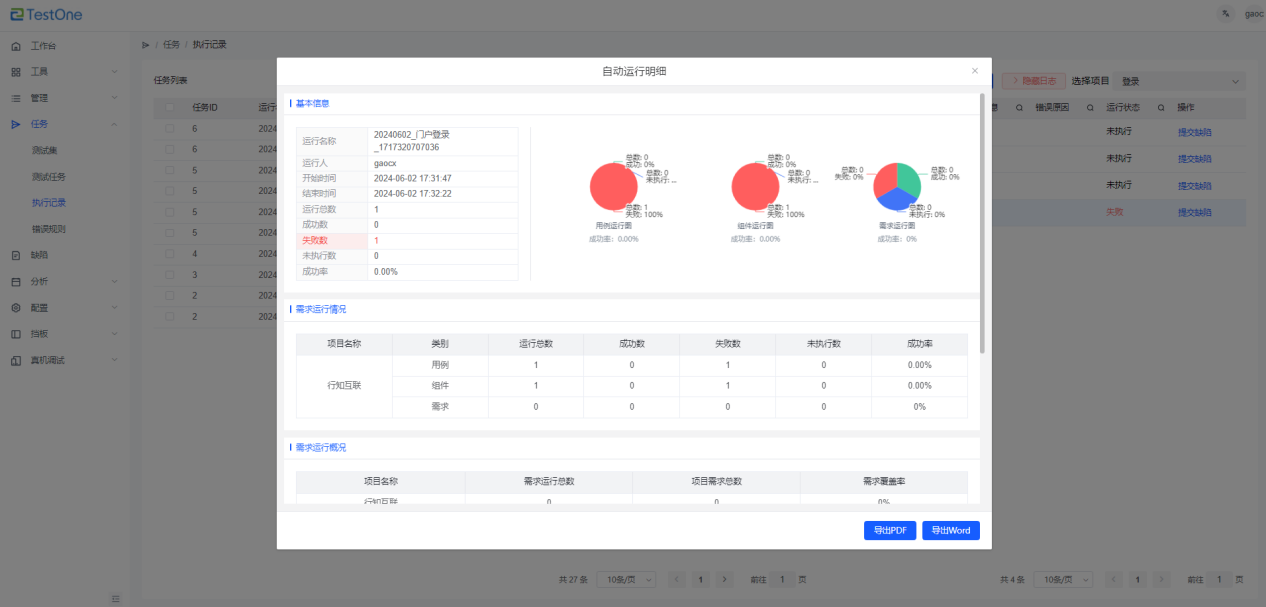The image size is (1266, 607).
Task: Check the checkbox for the task ID 4 row
Action: (170, 255)
